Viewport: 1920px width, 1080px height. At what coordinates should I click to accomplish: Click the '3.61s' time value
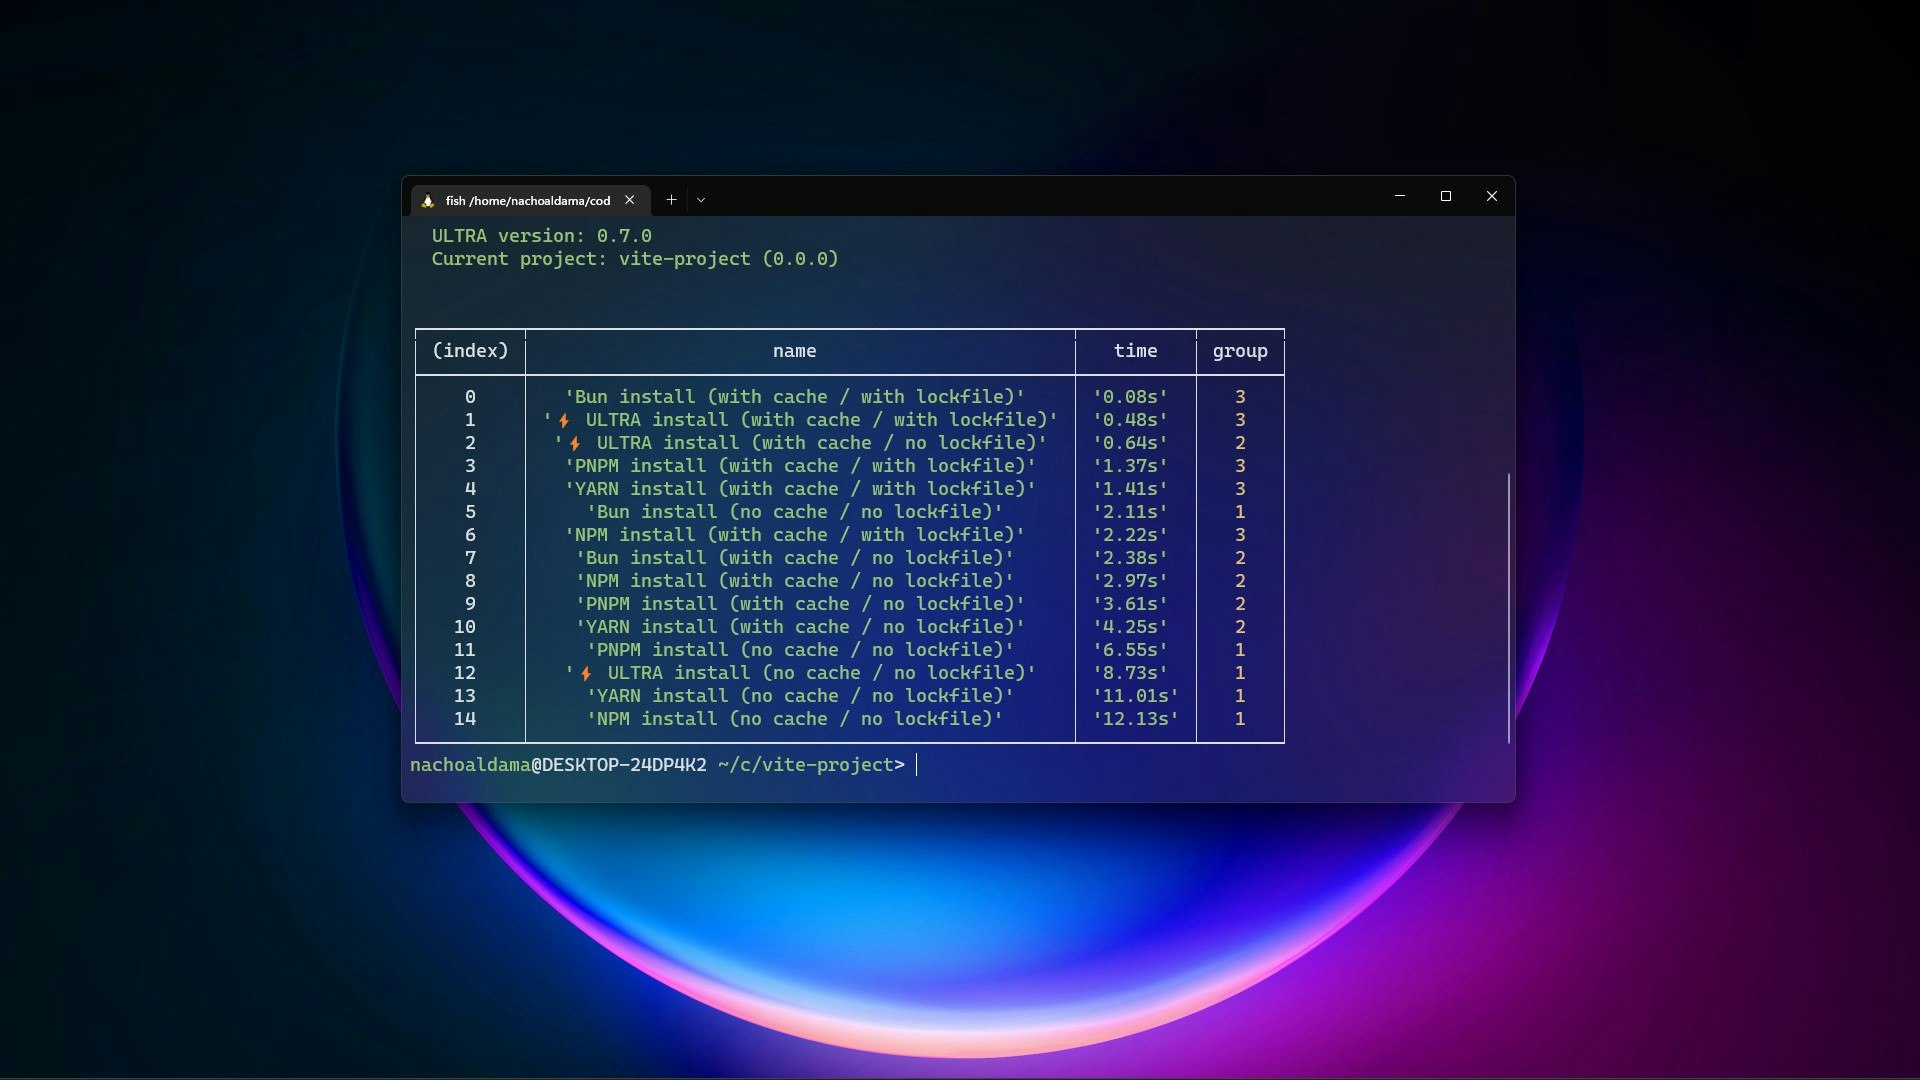pos(1130,604)
